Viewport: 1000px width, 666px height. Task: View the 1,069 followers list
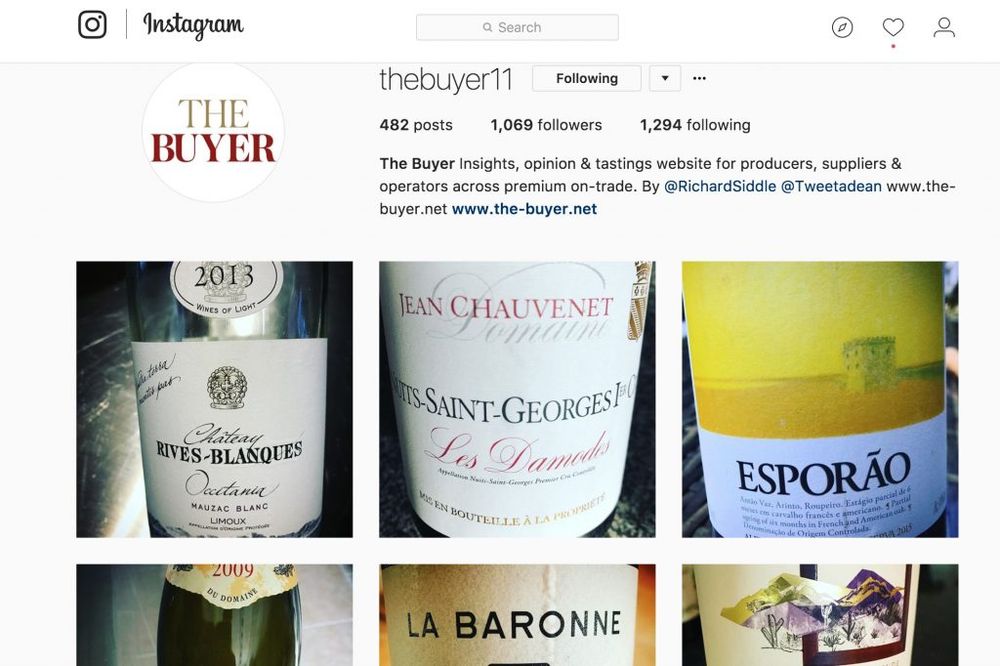point(546,125)
